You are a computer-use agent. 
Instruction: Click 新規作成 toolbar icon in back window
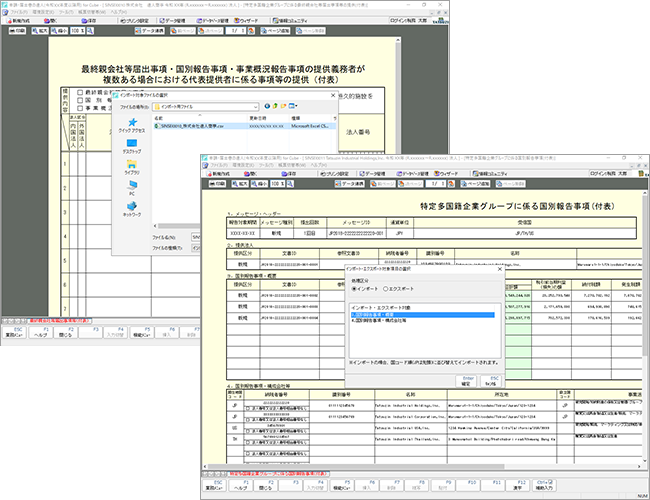[20, 19]
